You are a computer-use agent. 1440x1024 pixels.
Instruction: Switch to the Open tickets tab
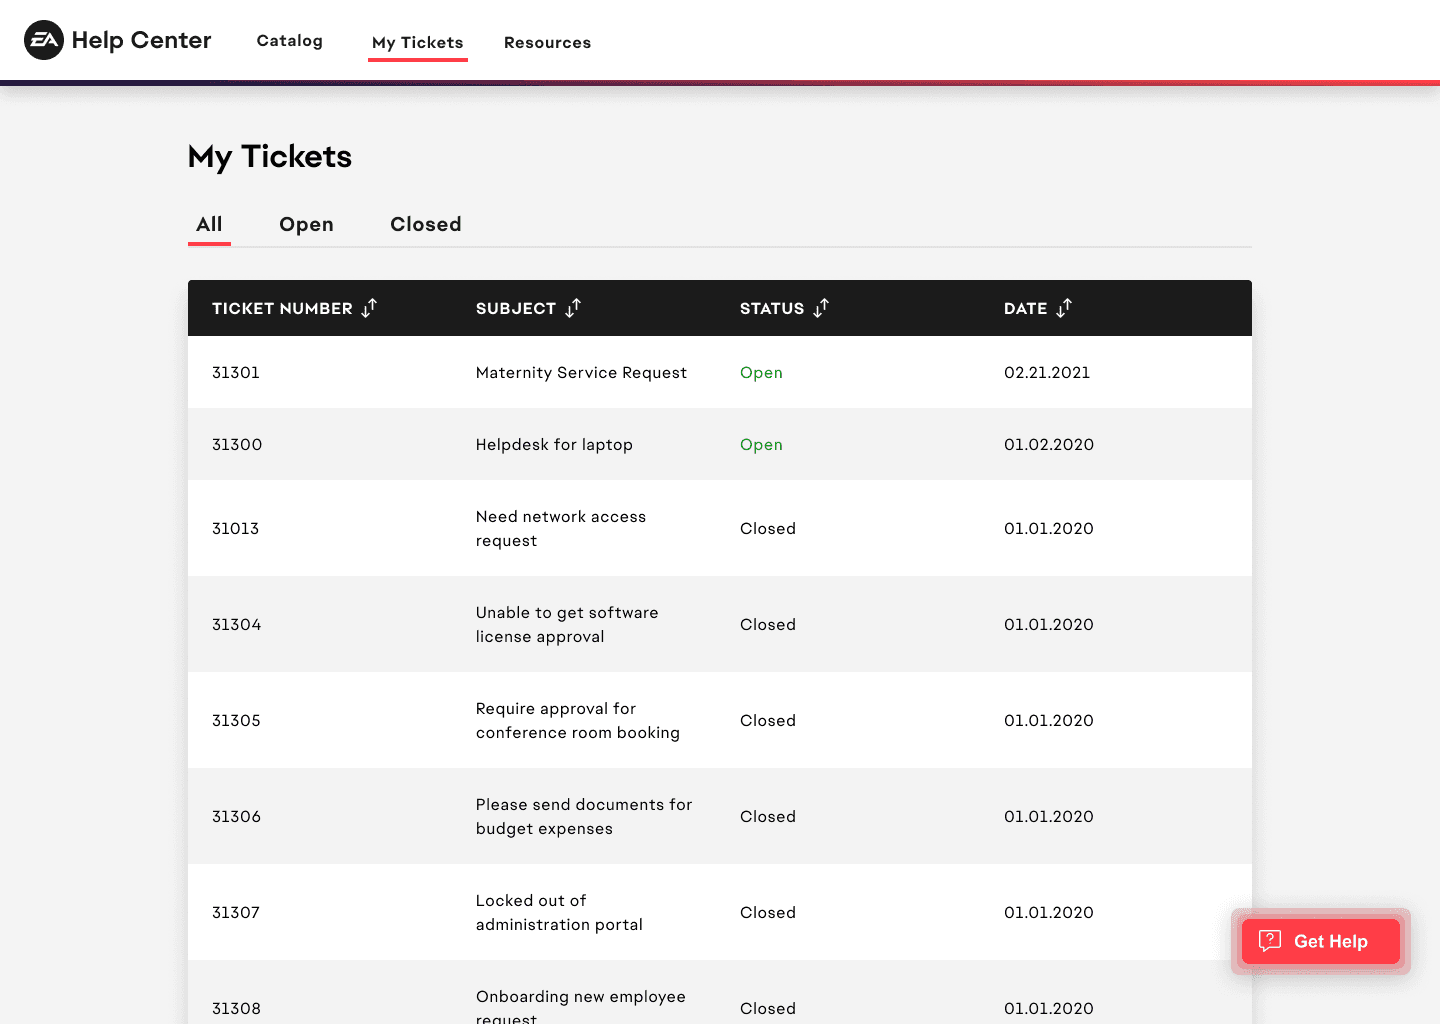click(x=306, y=225)
